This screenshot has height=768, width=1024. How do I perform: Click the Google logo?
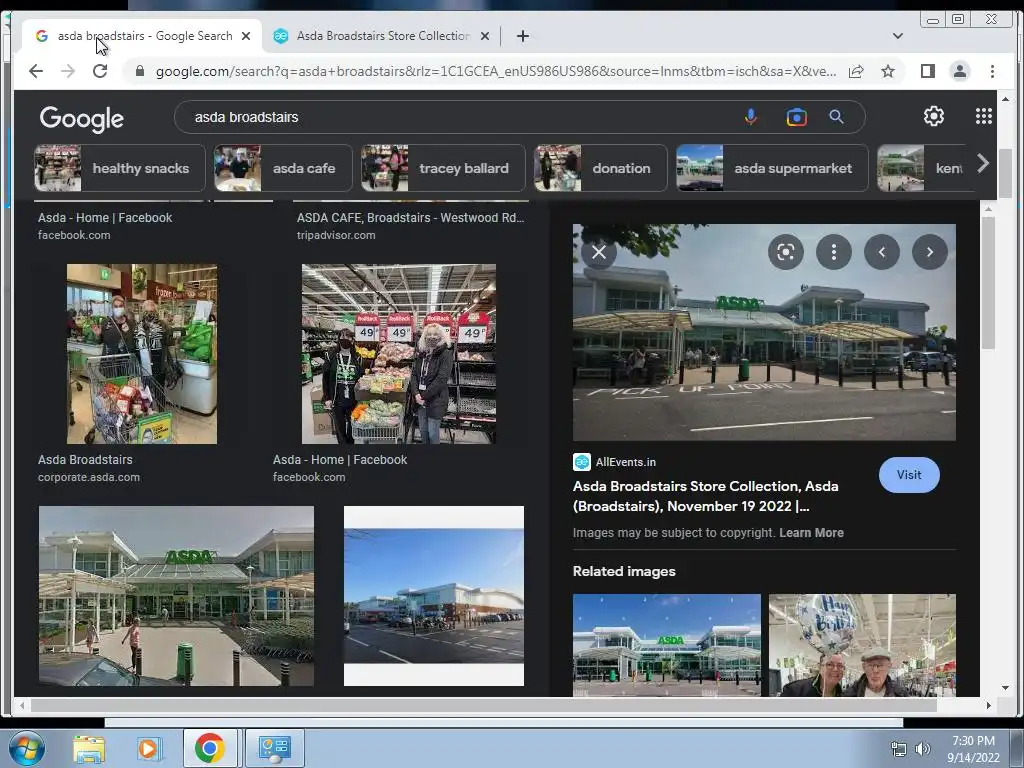[82, 119]
